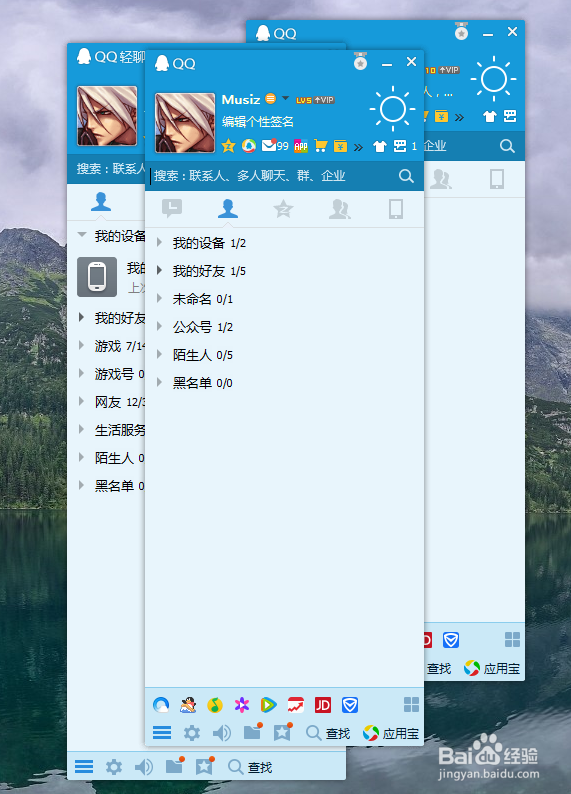Open QQ Music yellow note icon
This screenshot has height=794, width=571.
pos(215,704)
